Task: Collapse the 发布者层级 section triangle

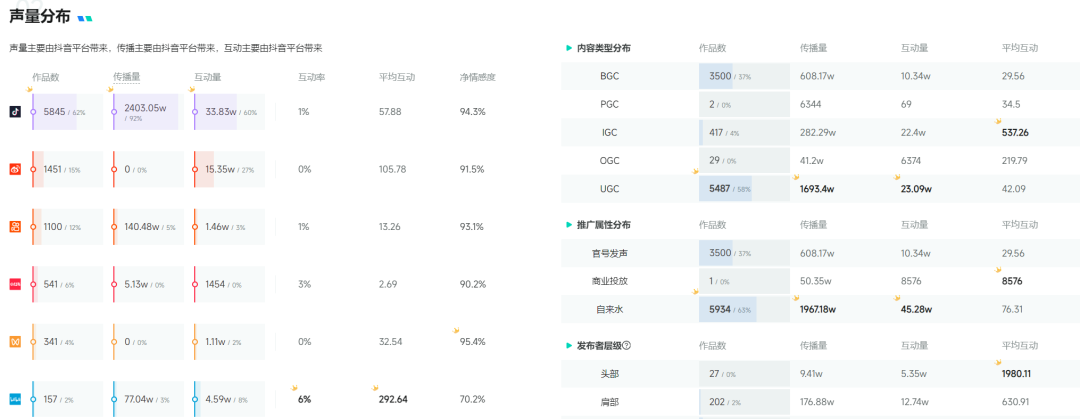Action: coord(569,345)
